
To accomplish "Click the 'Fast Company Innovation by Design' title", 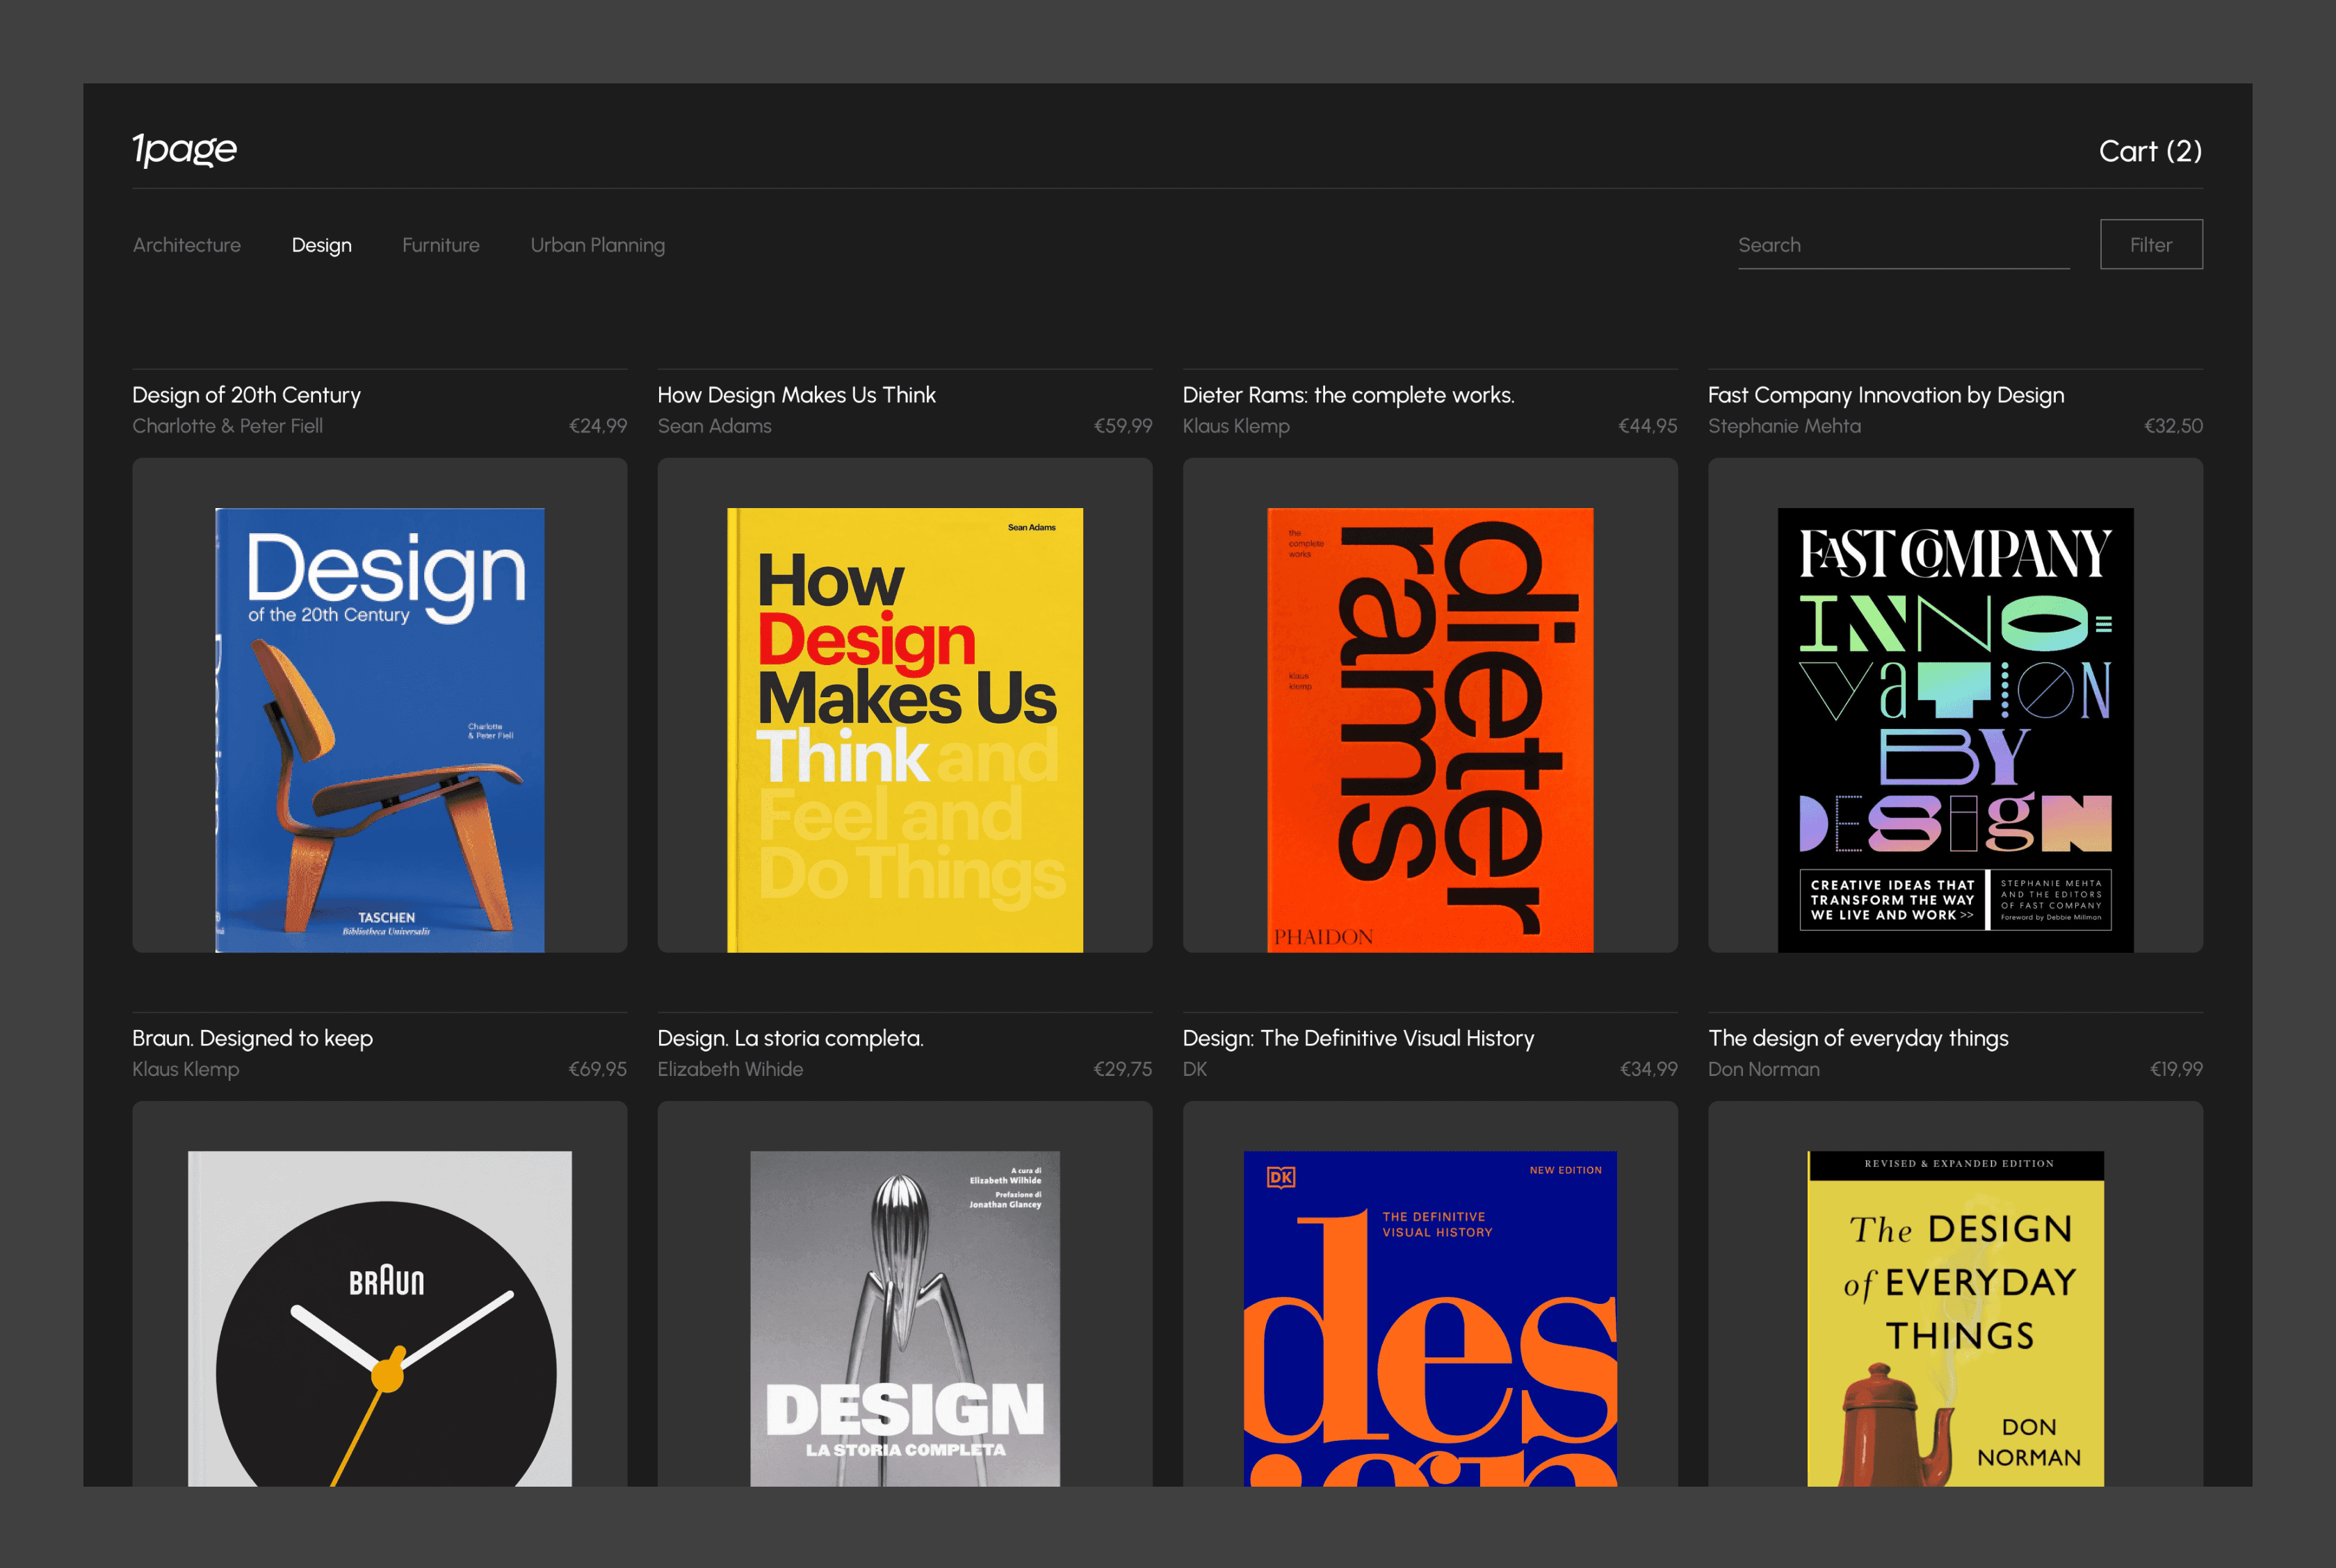I will pos(1885,395).
